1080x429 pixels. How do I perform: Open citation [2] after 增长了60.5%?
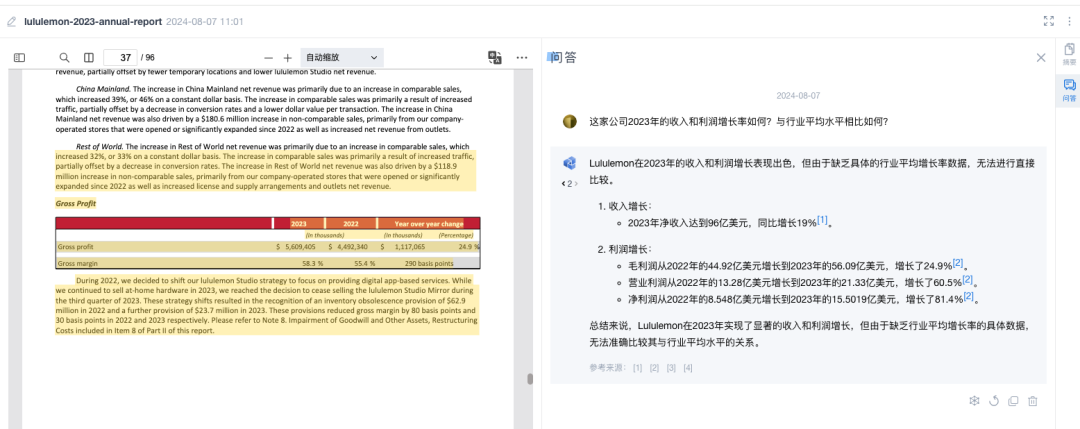pyautogui.click(x=967, y=280)
